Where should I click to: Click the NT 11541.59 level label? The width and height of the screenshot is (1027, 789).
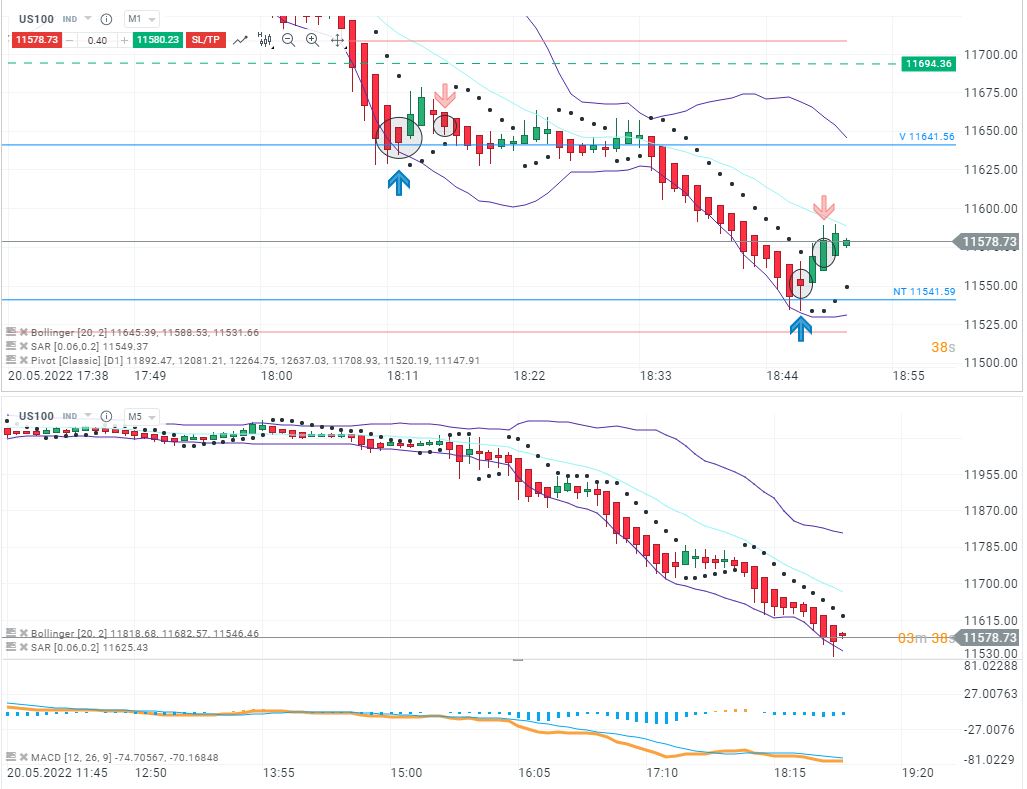[924, 291]
